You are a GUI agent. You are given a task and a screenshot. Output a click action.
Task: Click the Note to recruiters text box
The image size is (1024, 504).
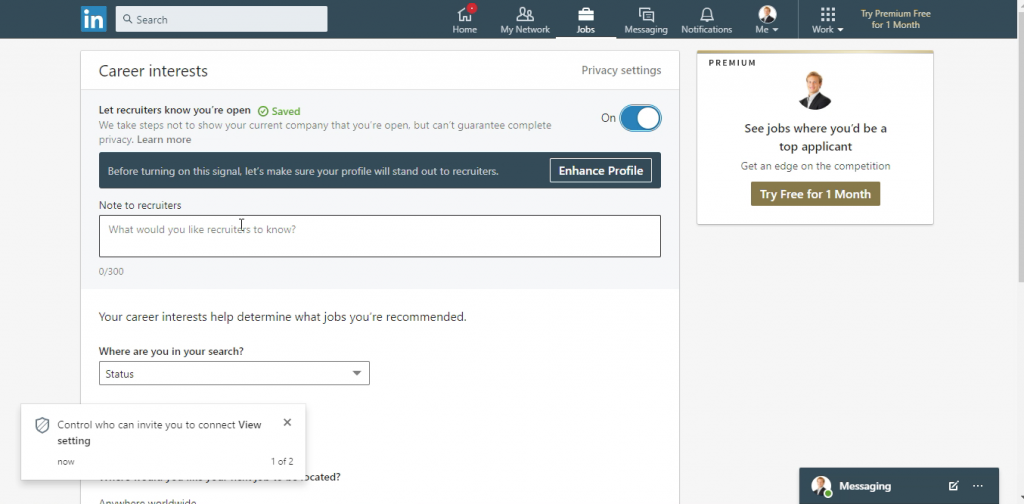click(379, 236)
